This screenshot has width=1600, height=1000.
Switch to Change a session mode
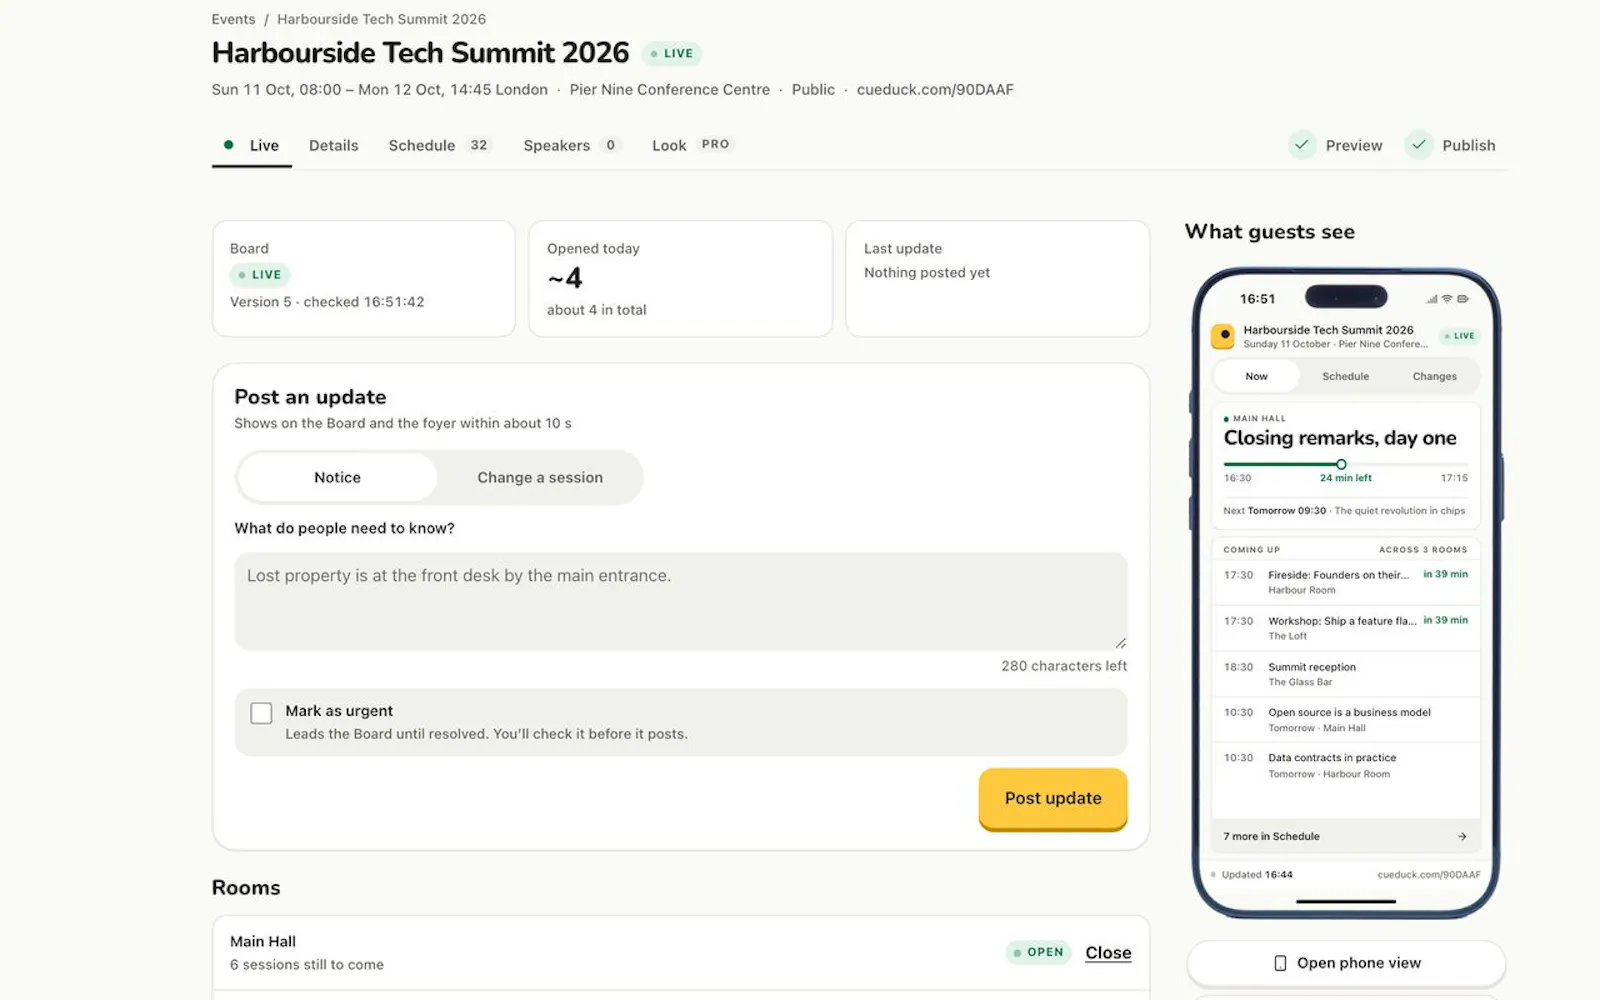[x=540, y=478]
